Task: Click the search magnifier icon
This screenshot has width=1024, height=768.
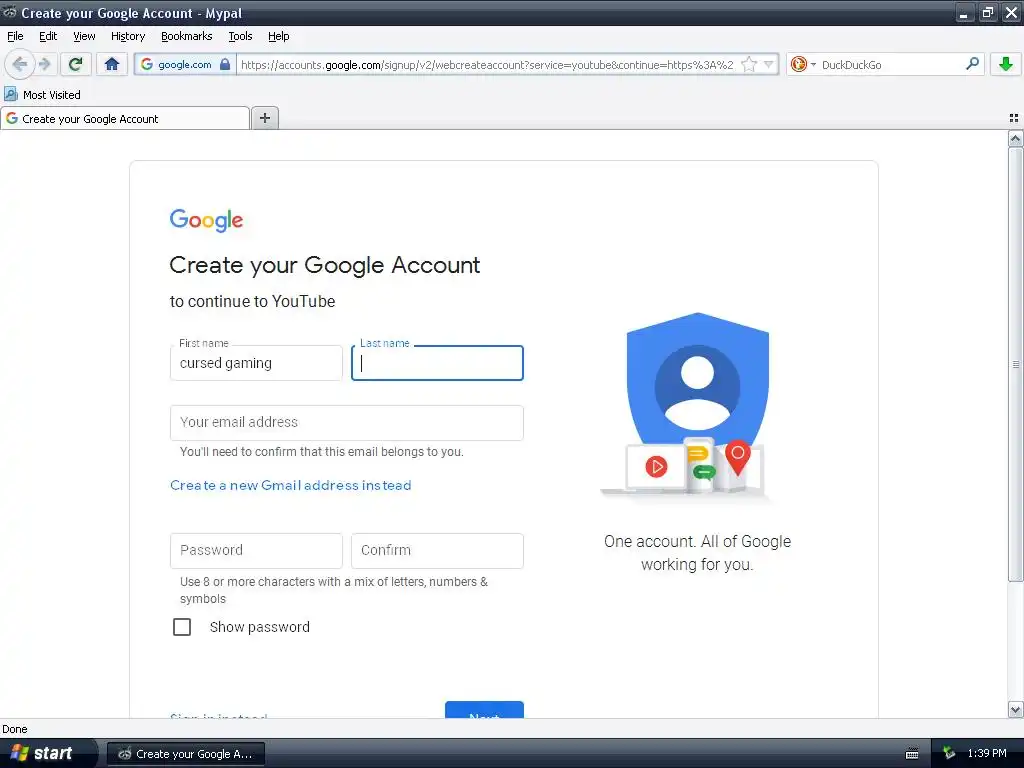Action: (972, 64)
